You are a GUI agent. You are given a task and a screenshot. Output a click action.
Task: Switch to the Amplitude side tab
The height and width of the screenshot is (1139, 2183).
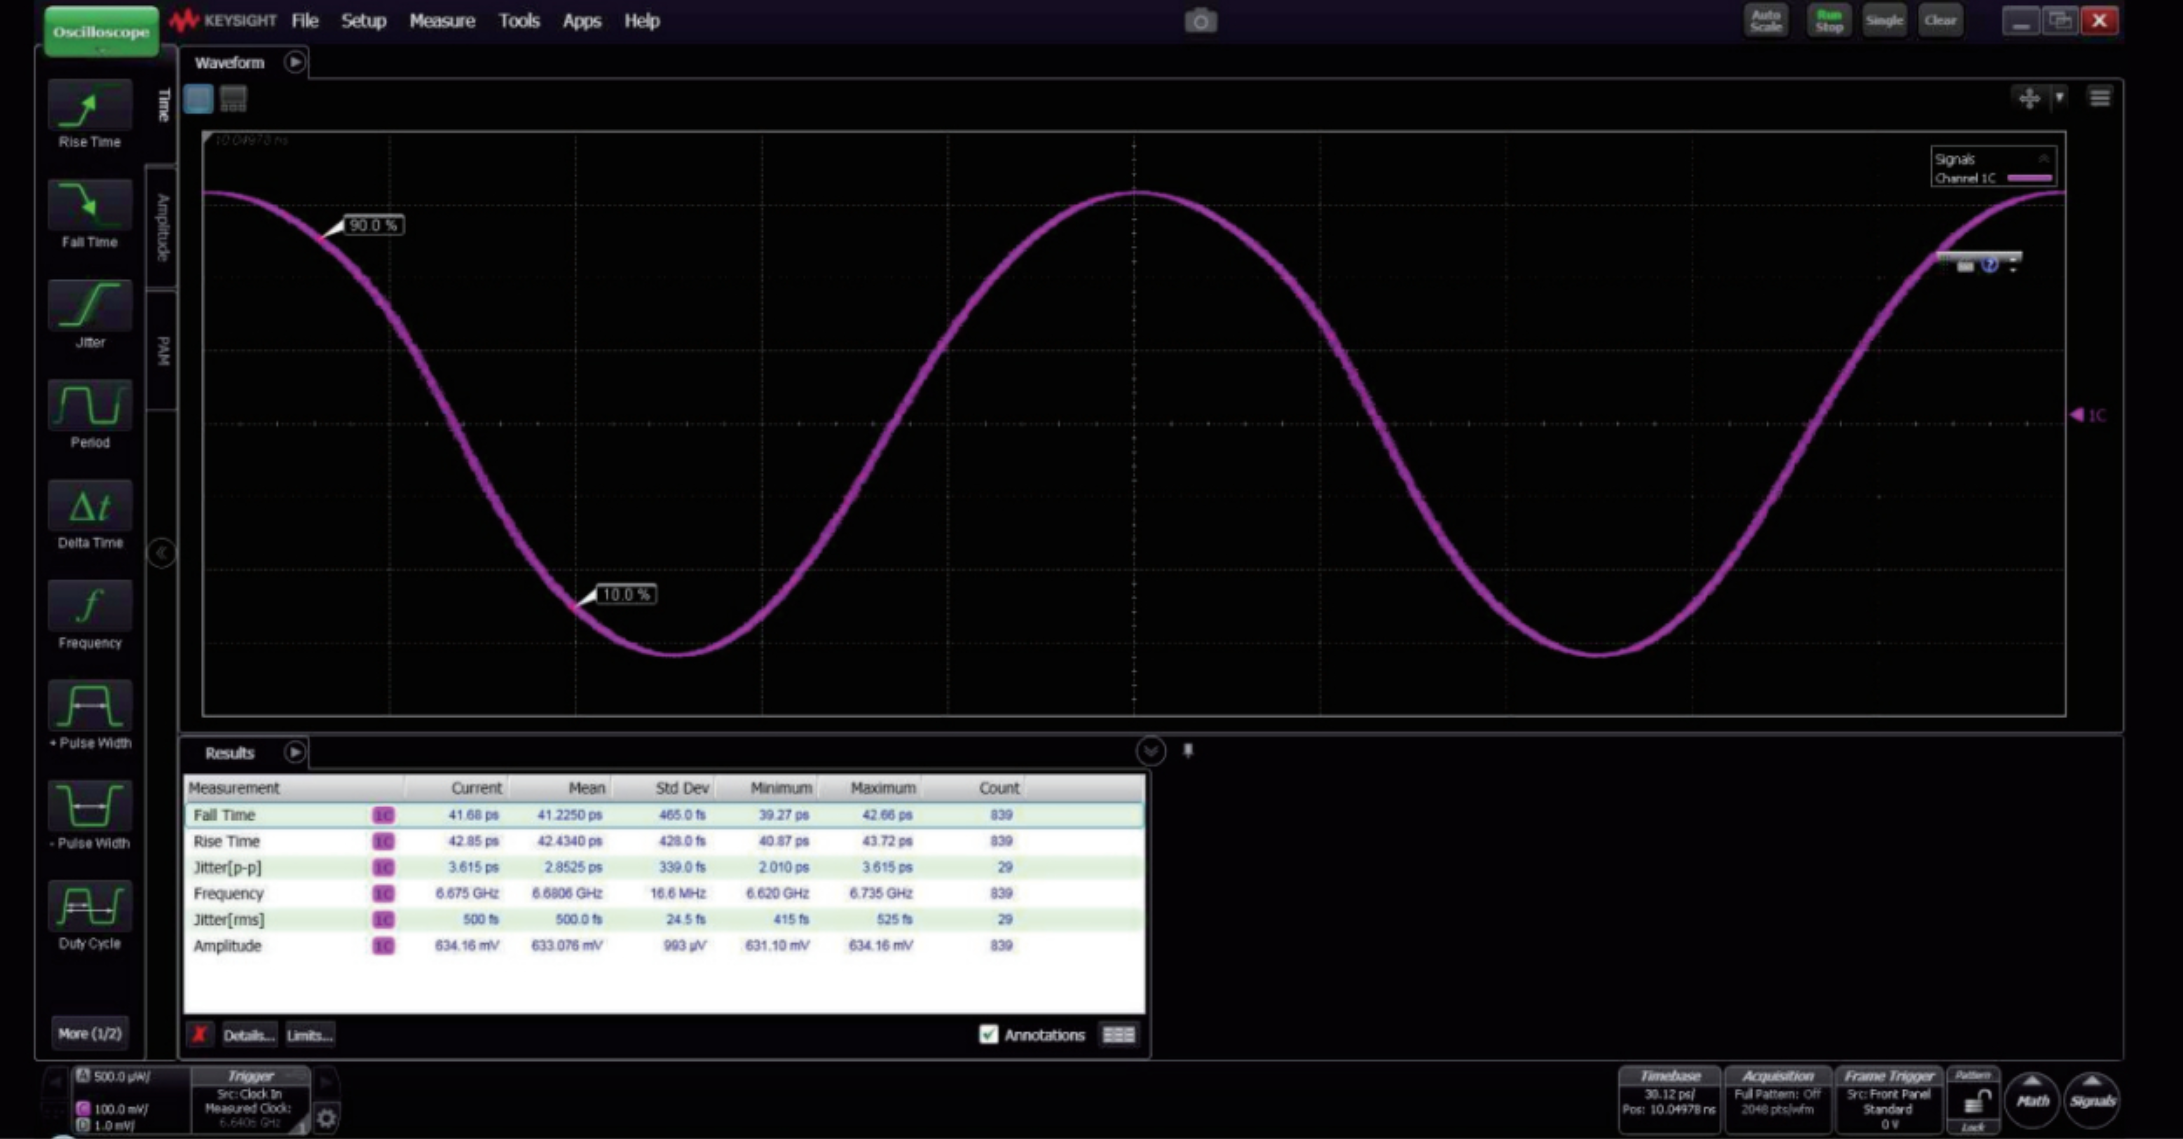162,227
